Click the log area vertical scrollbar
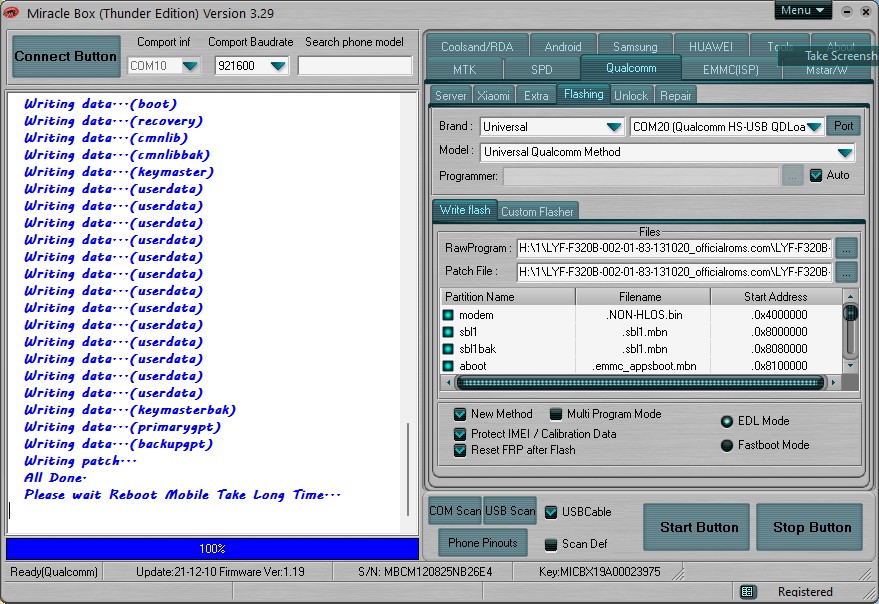The width and height of the screenshot is (879, 604). (408, 469)
